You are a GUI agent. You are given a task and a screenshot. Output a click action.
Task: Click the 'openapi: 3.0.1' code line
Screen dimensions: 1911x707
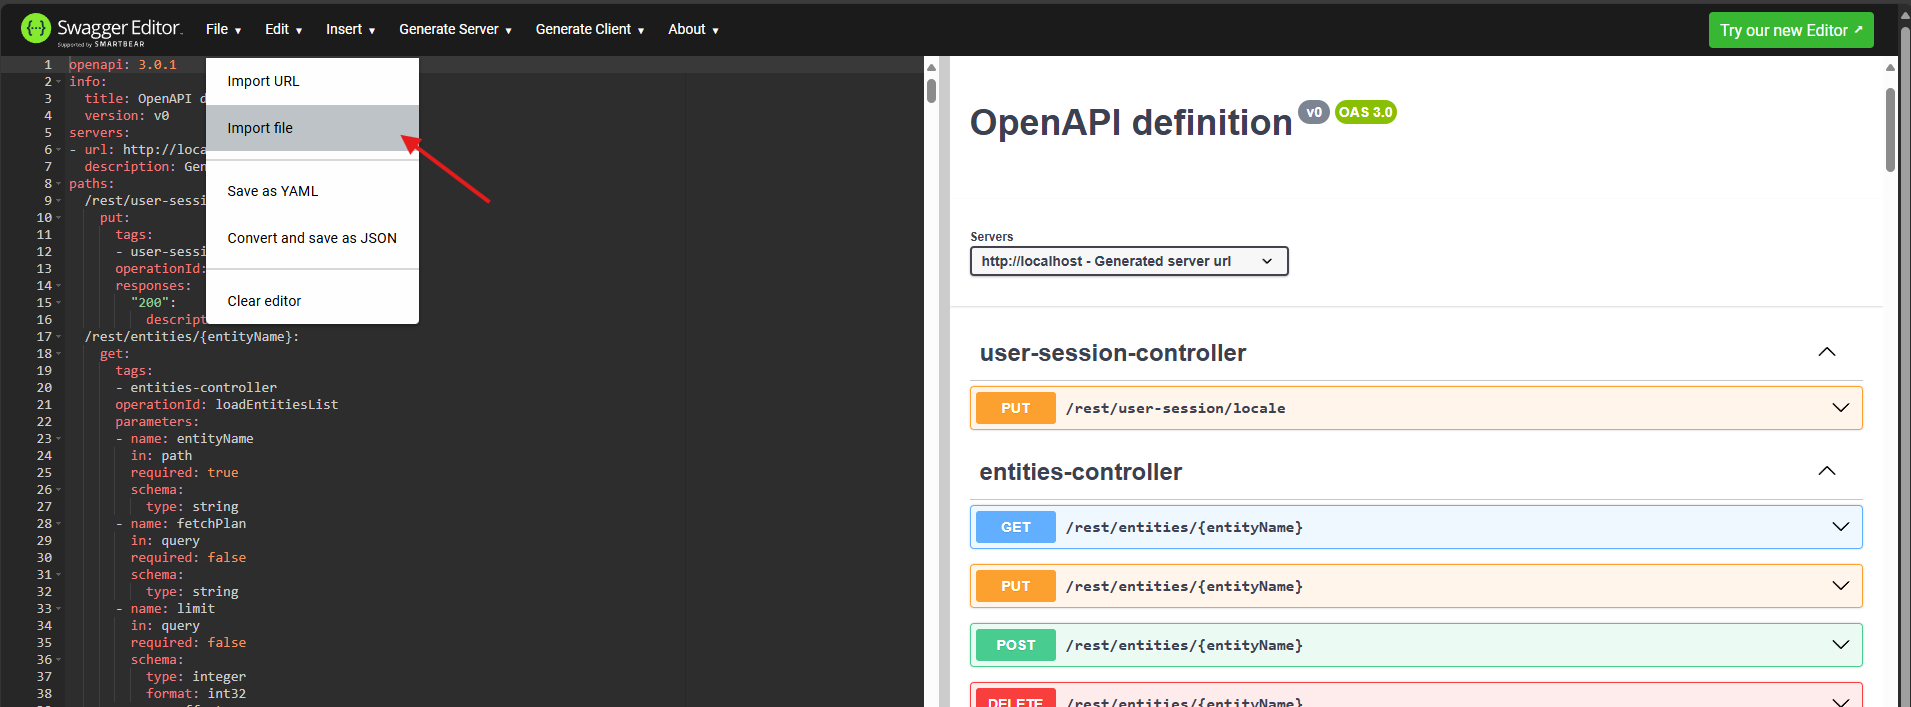pyautogui.click(x=123, y=65)
